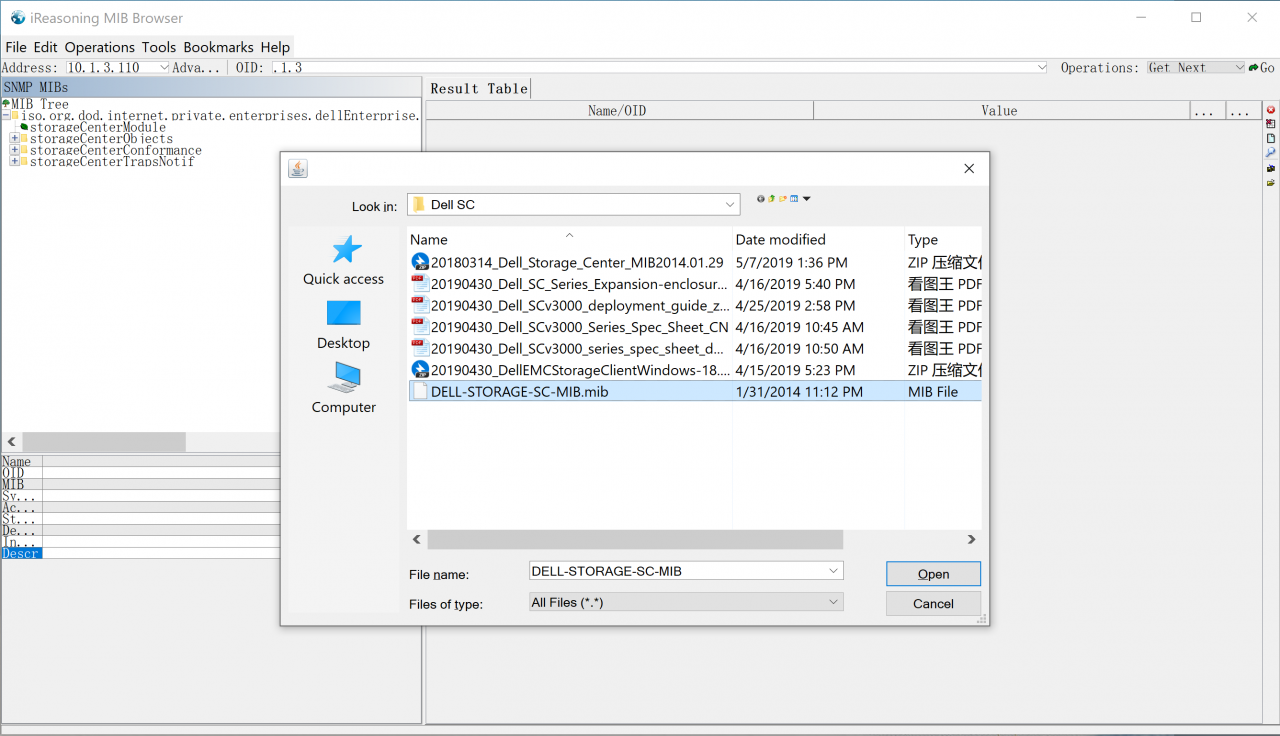Click the magnifier Find icon in the right toolbar
Screen dimensions: 1280x736
coord(1270,152)
